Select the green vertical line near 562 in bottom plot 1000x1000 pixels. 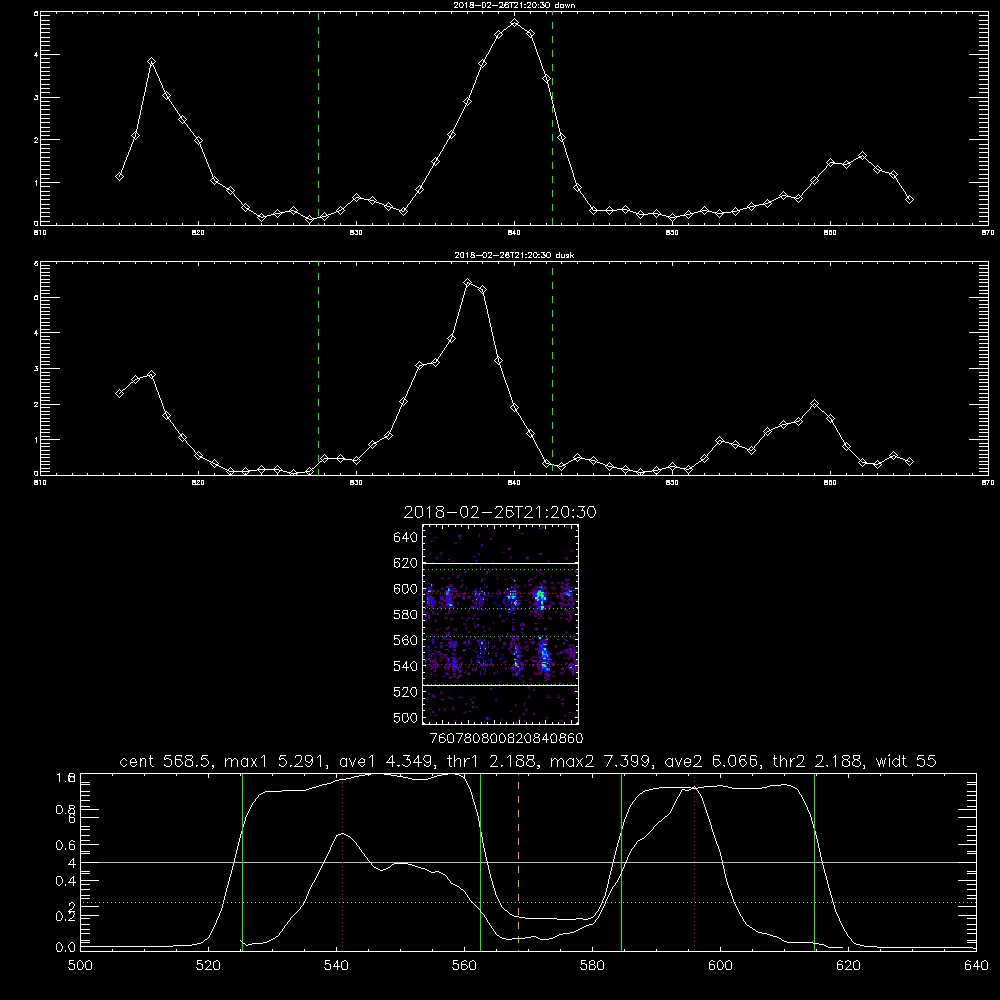tap(480, 861)
